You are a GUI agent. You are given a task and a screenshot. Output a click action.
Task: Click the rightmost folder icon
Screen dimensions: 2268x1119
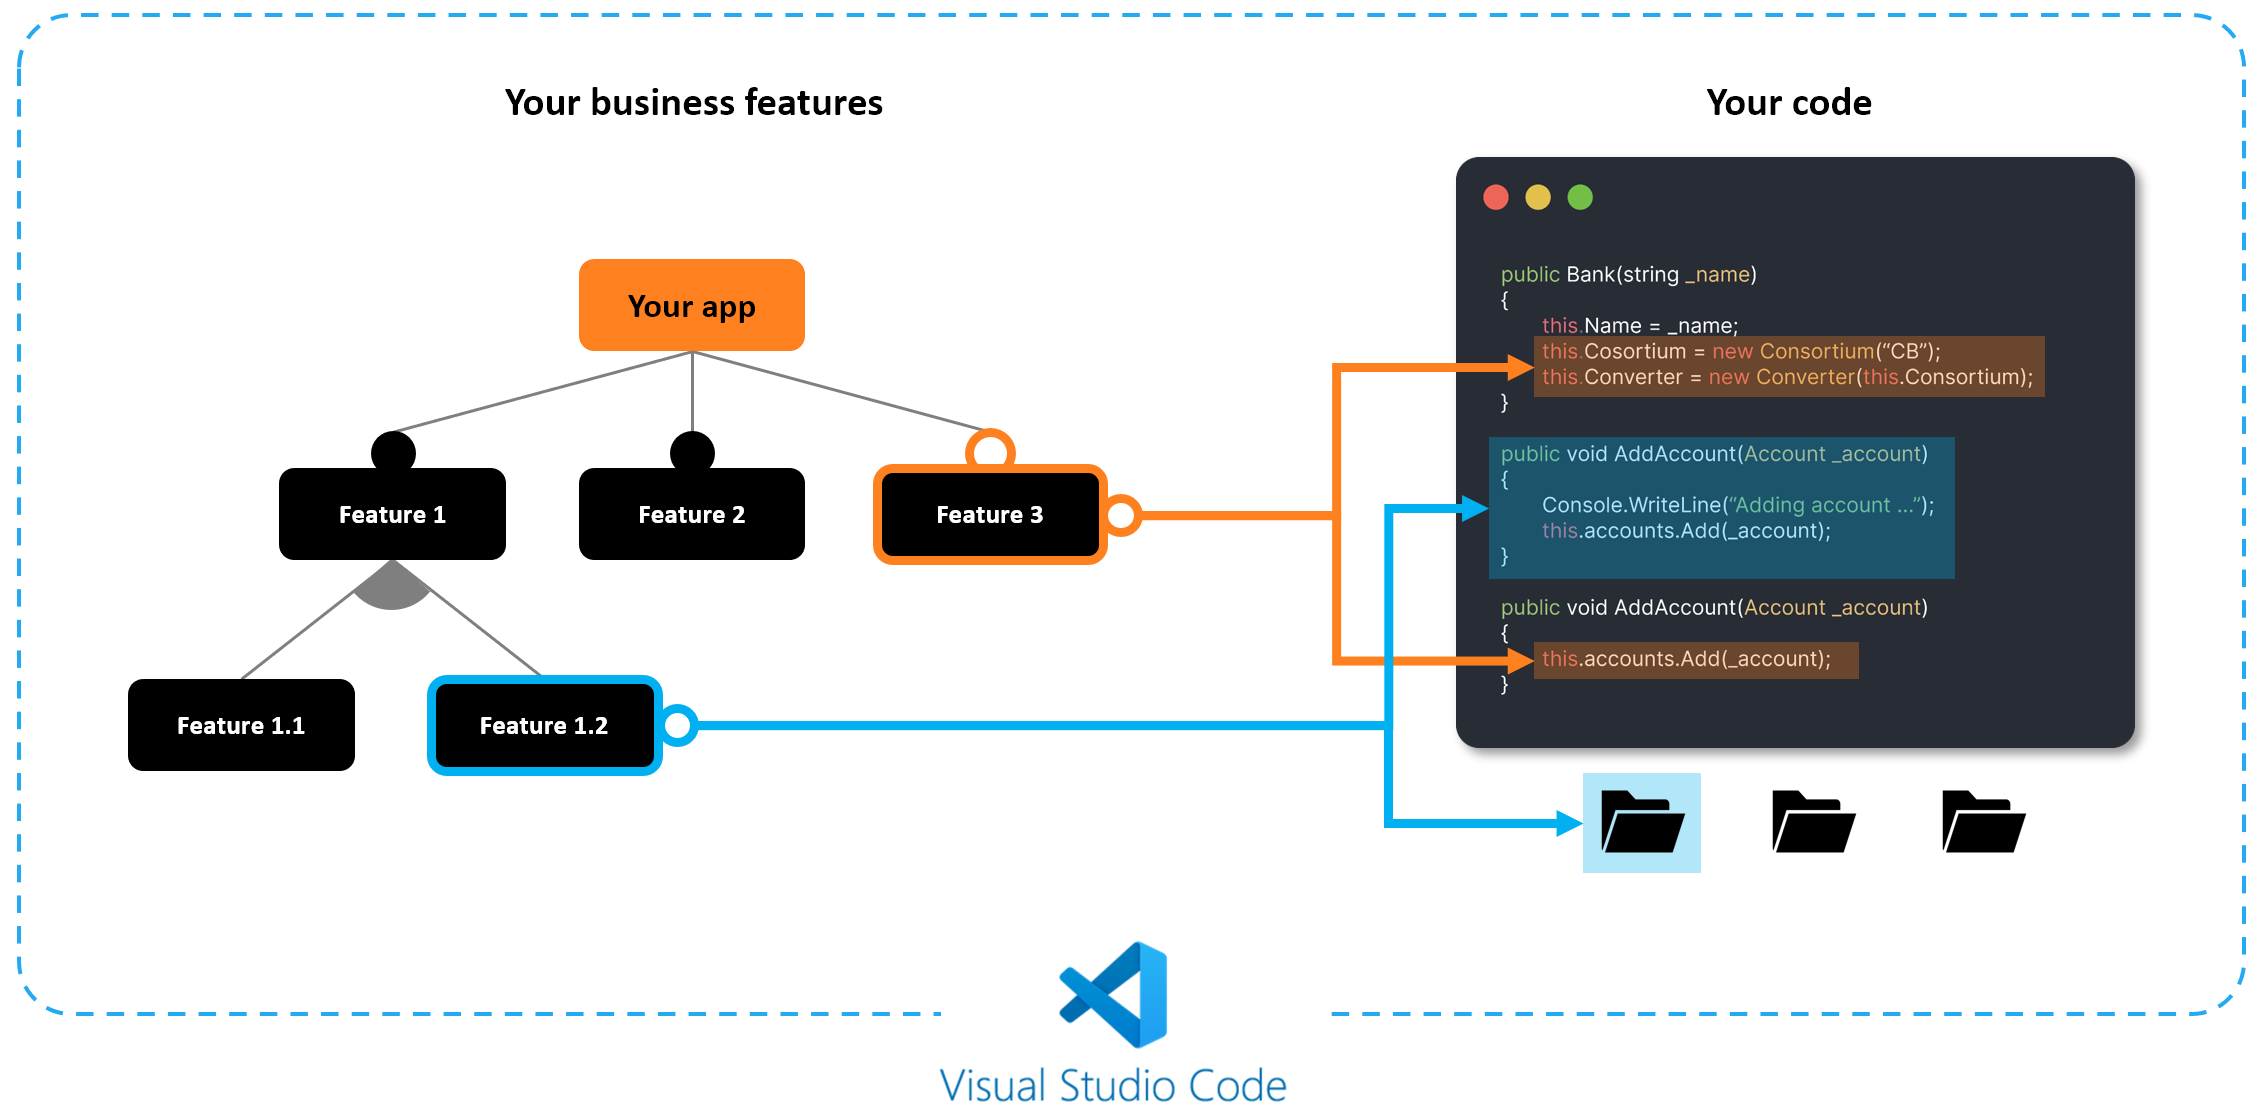[1982, 823]
